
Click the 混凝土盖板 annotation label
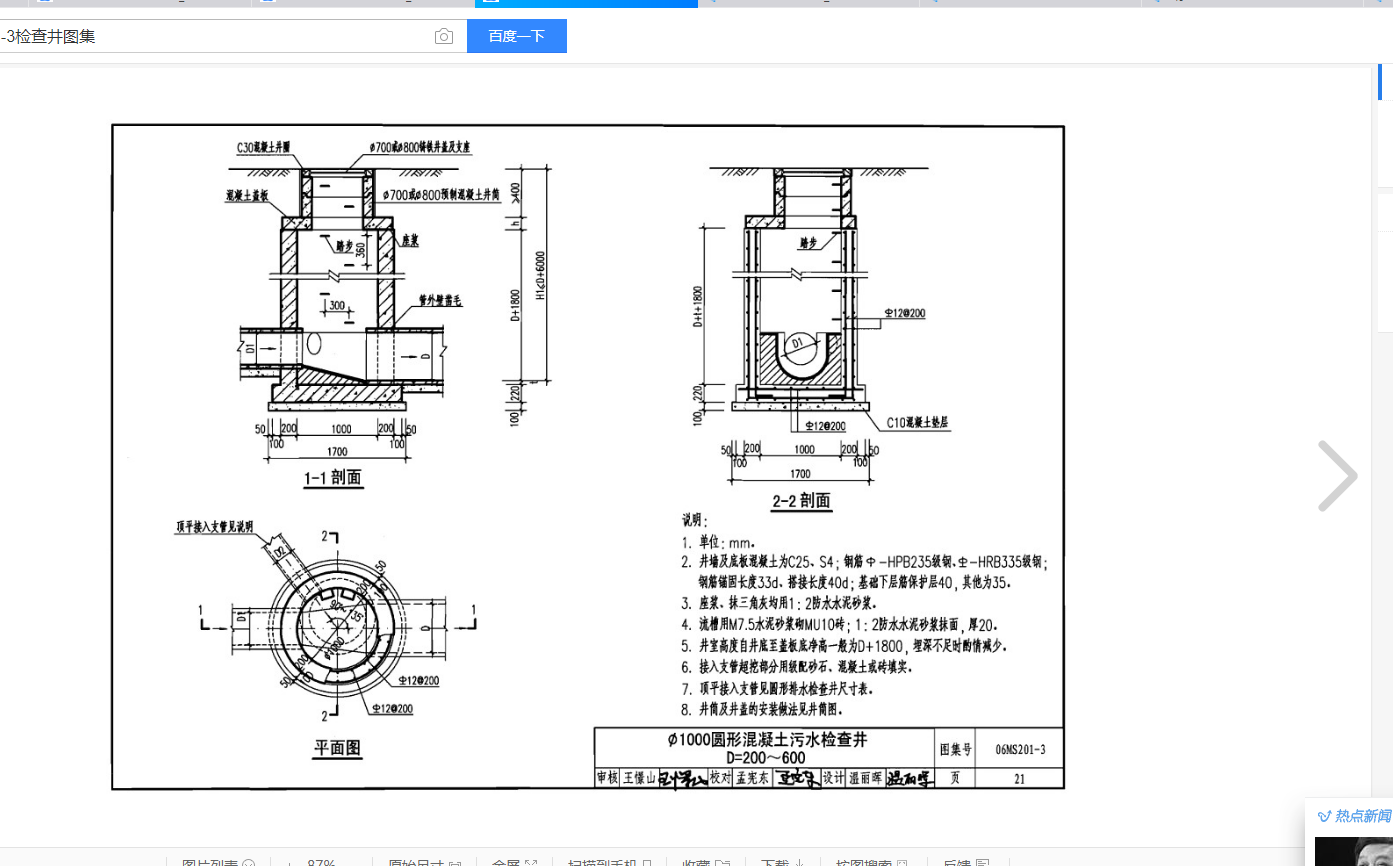click(246, 196)
